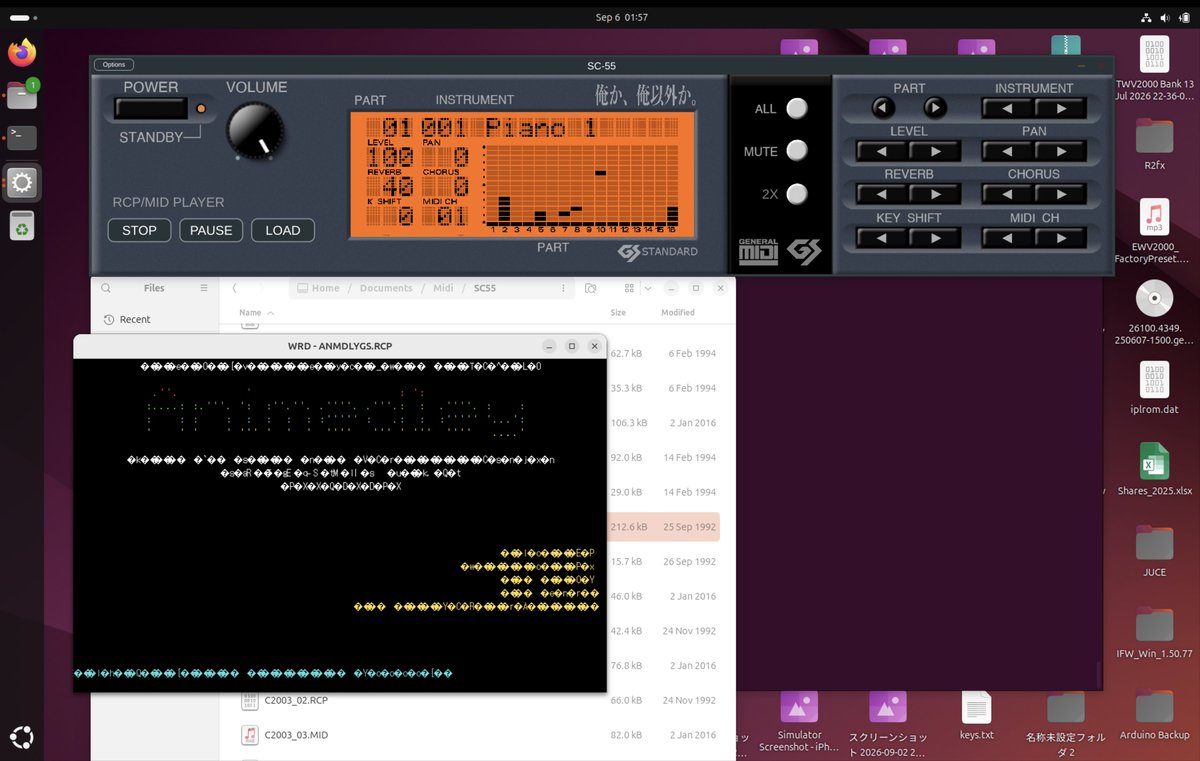
Task: Switch Files to grid view
Action: pos(629,288)
